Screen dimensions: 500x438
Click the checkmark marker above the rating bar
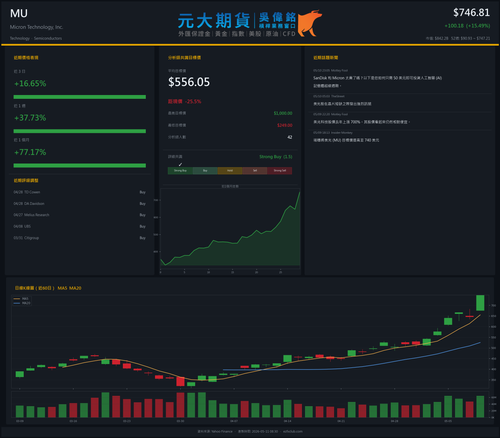[x=180, y=164]
